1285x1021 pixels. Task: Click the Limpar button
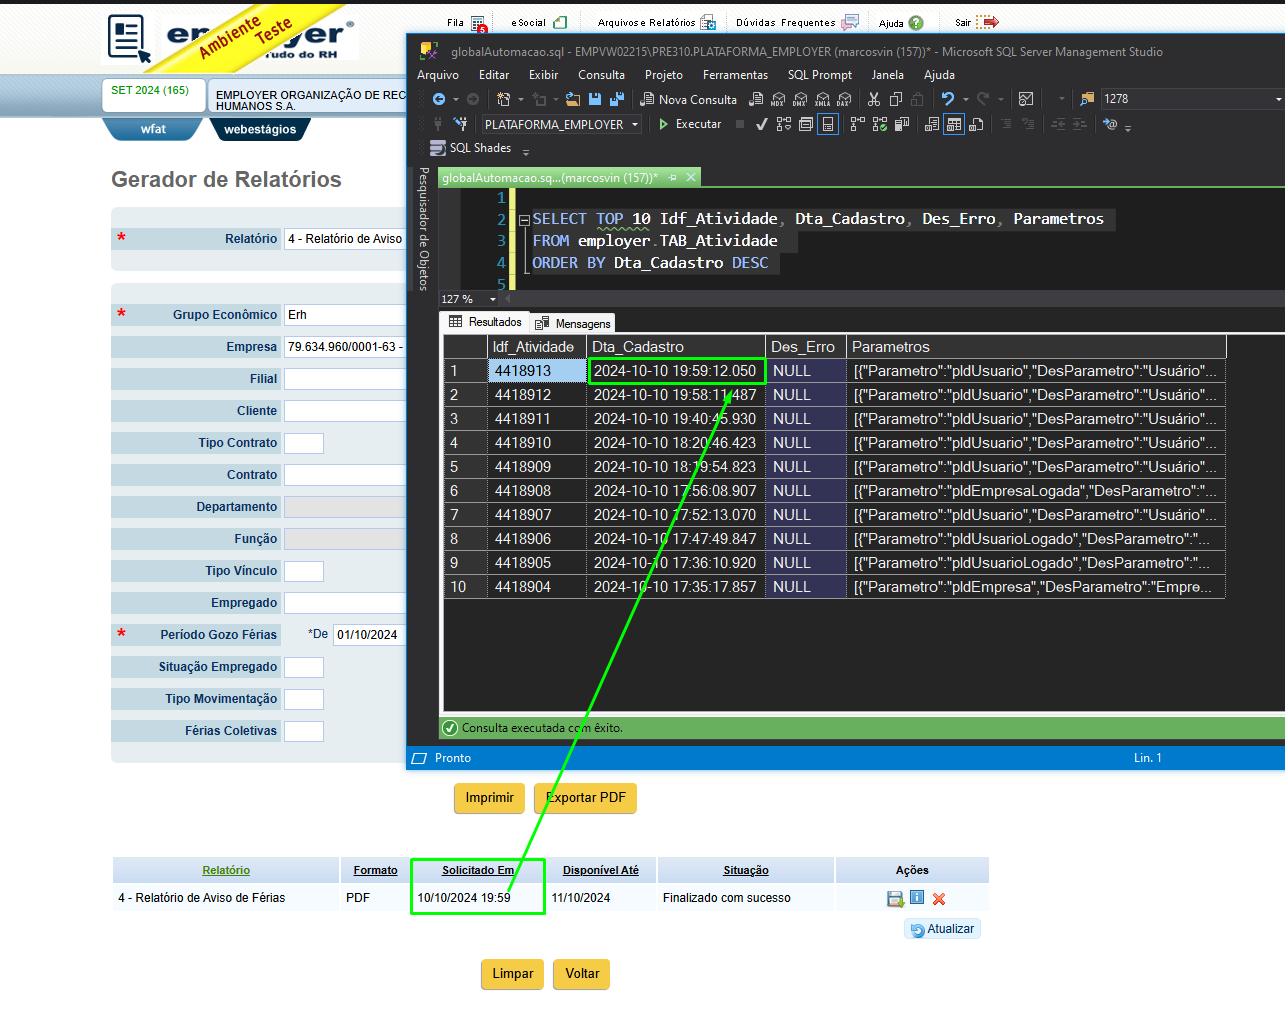click(x=512, y=974)
